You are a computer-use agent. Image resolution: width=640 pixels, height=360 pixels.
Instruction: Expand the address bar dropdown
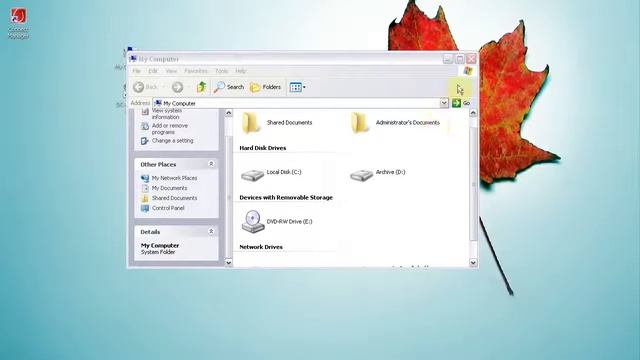click(444, 103)
